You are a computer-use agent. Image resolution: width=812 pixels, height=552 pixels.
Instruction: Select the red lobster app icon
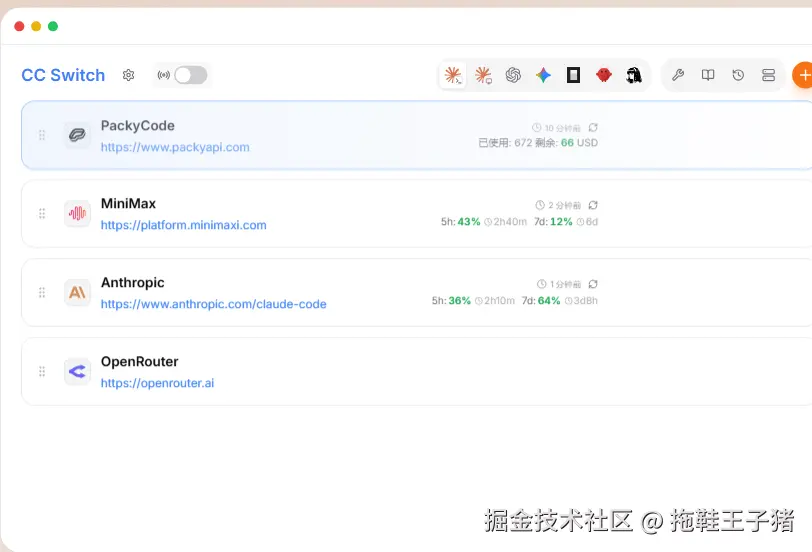603,75
